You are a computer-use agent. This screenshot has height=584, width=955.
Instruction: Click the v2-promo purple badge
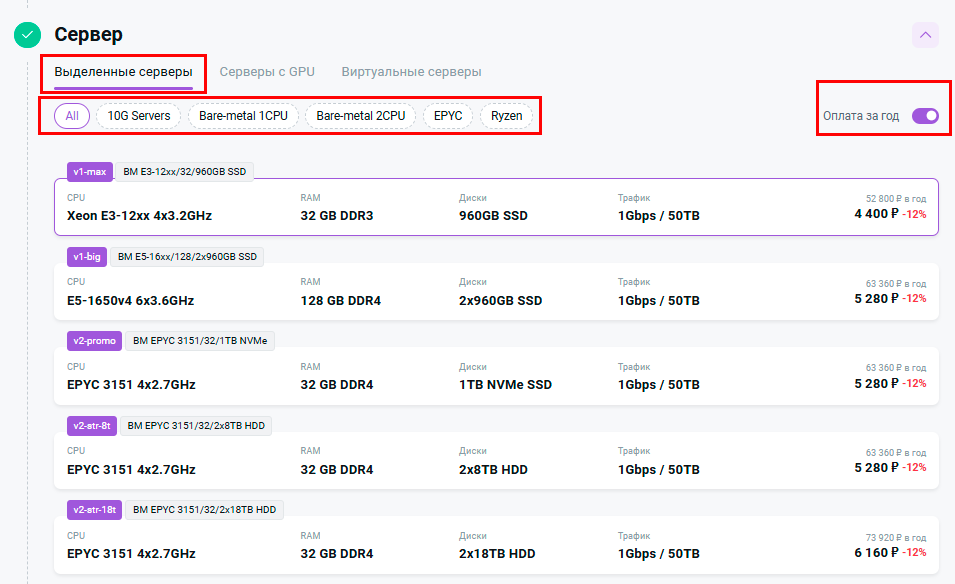(94, 341)
